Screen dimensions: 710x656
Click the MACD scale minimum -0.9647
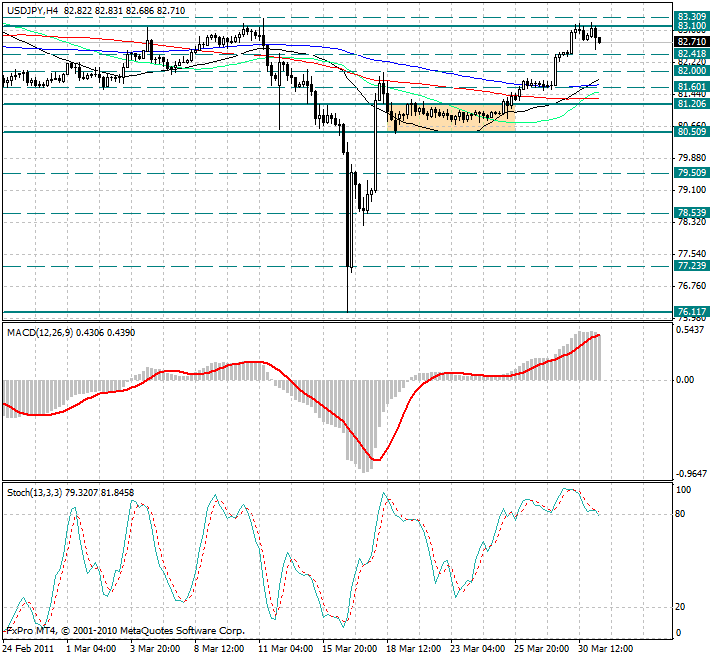[691, 474]
